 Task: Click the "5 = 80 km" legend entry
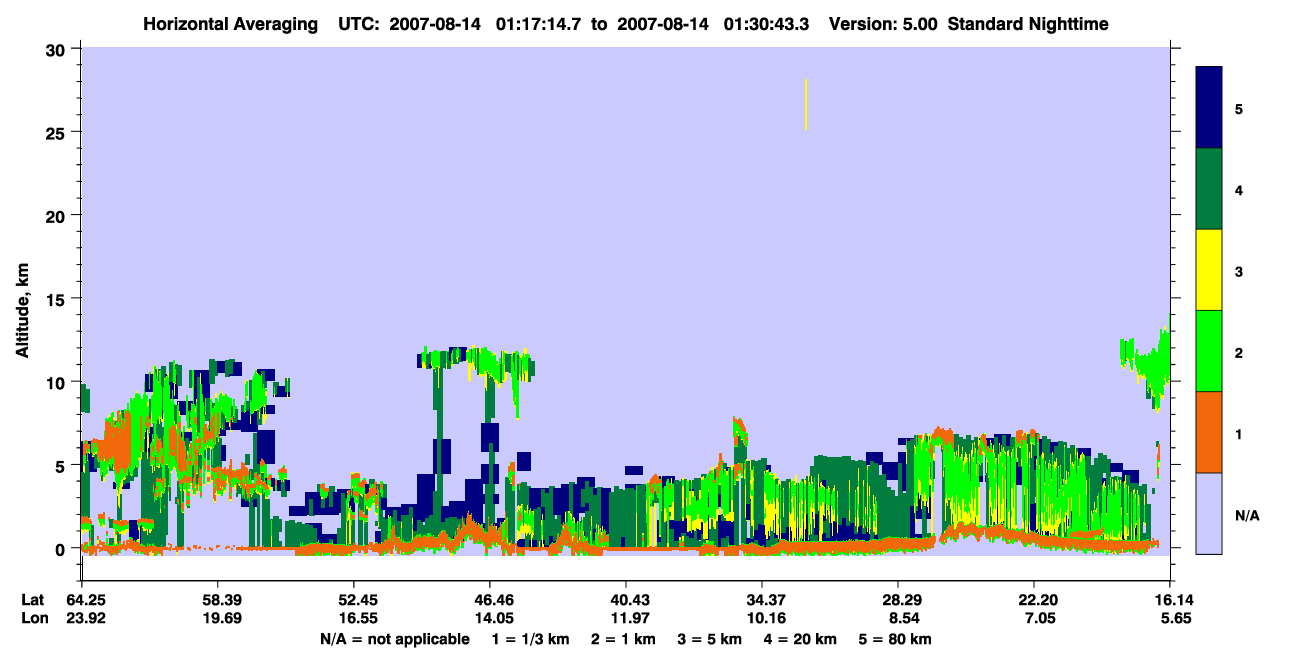(x=895, y=639)
